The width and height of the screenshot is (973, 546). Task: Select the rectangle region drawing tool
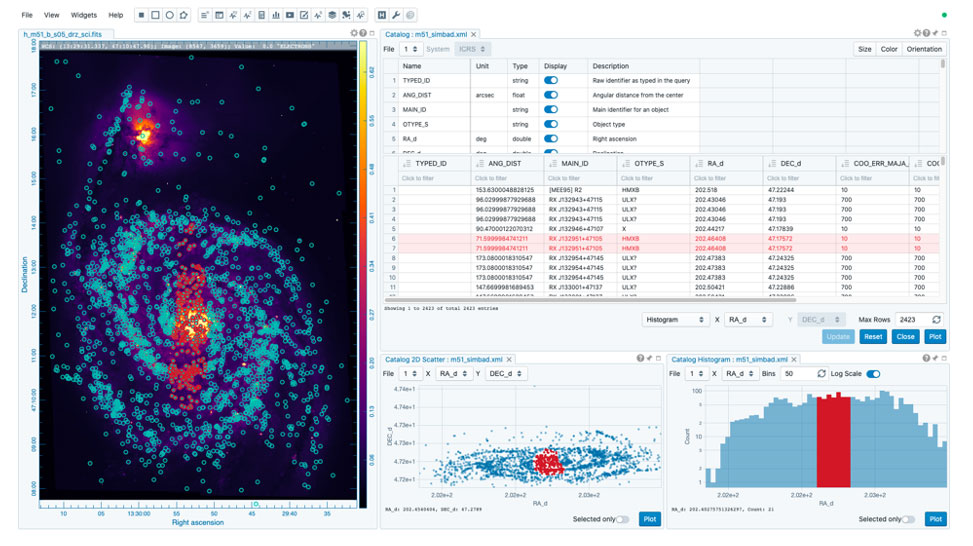point(155,15)
